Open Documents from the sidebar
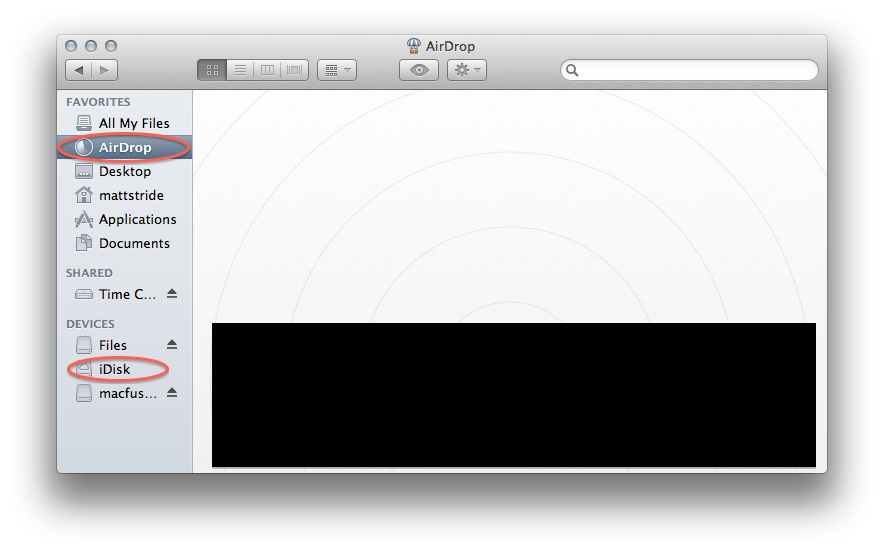The width and height of the screenshot is (884, 552). point(125,244)
